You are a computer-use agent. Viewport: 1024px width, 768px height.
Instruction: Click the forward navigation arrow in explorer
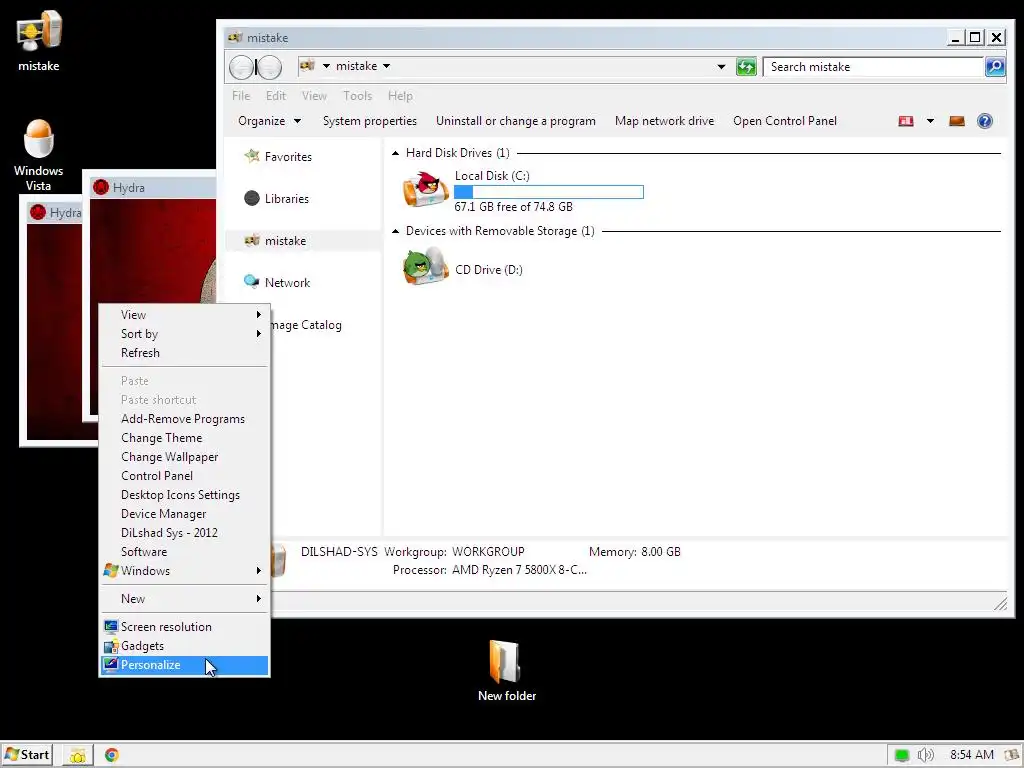pyautogui.click(x=269, y=67)
